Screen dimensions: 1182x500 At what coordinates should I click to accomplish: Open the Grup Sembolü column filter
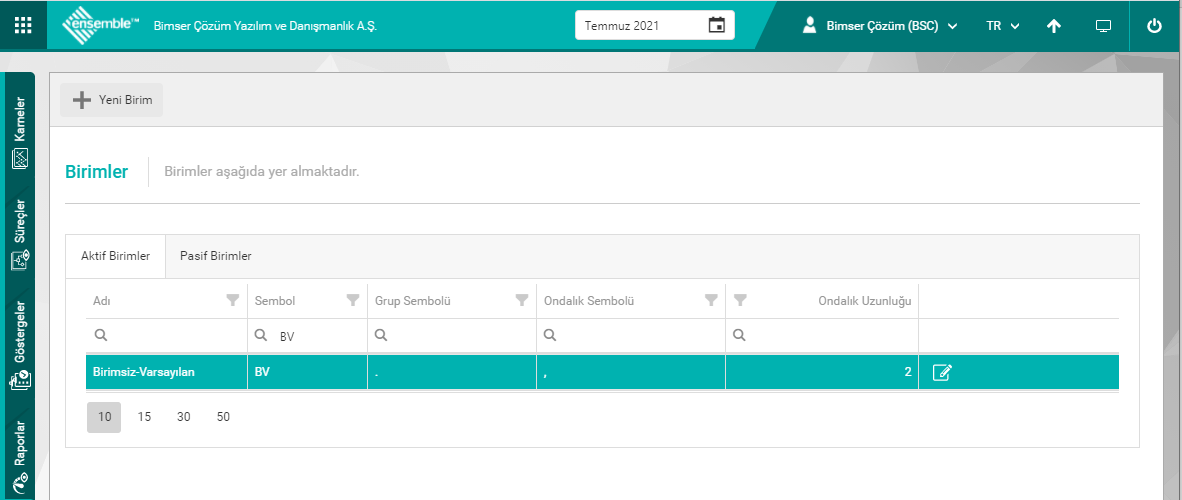521,300
